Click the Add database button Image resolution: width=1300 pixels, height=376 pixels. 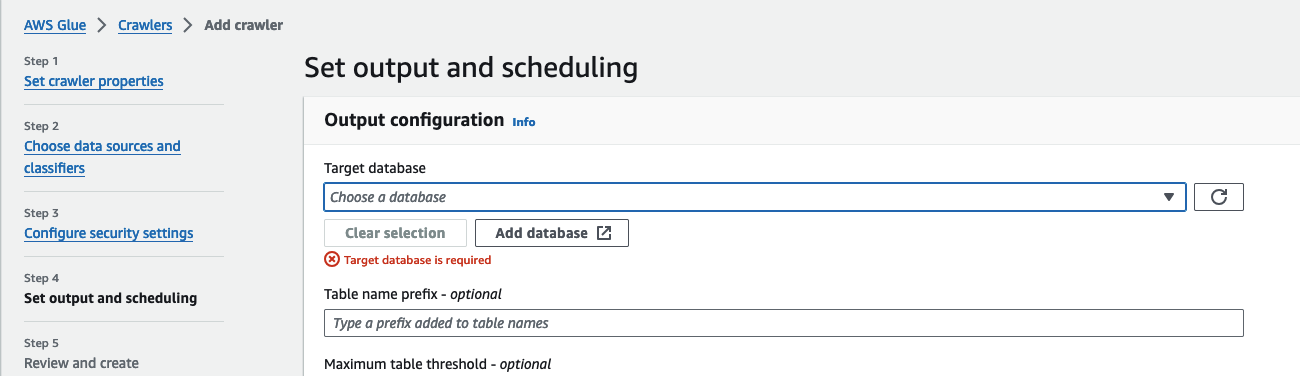coord(551,233)
